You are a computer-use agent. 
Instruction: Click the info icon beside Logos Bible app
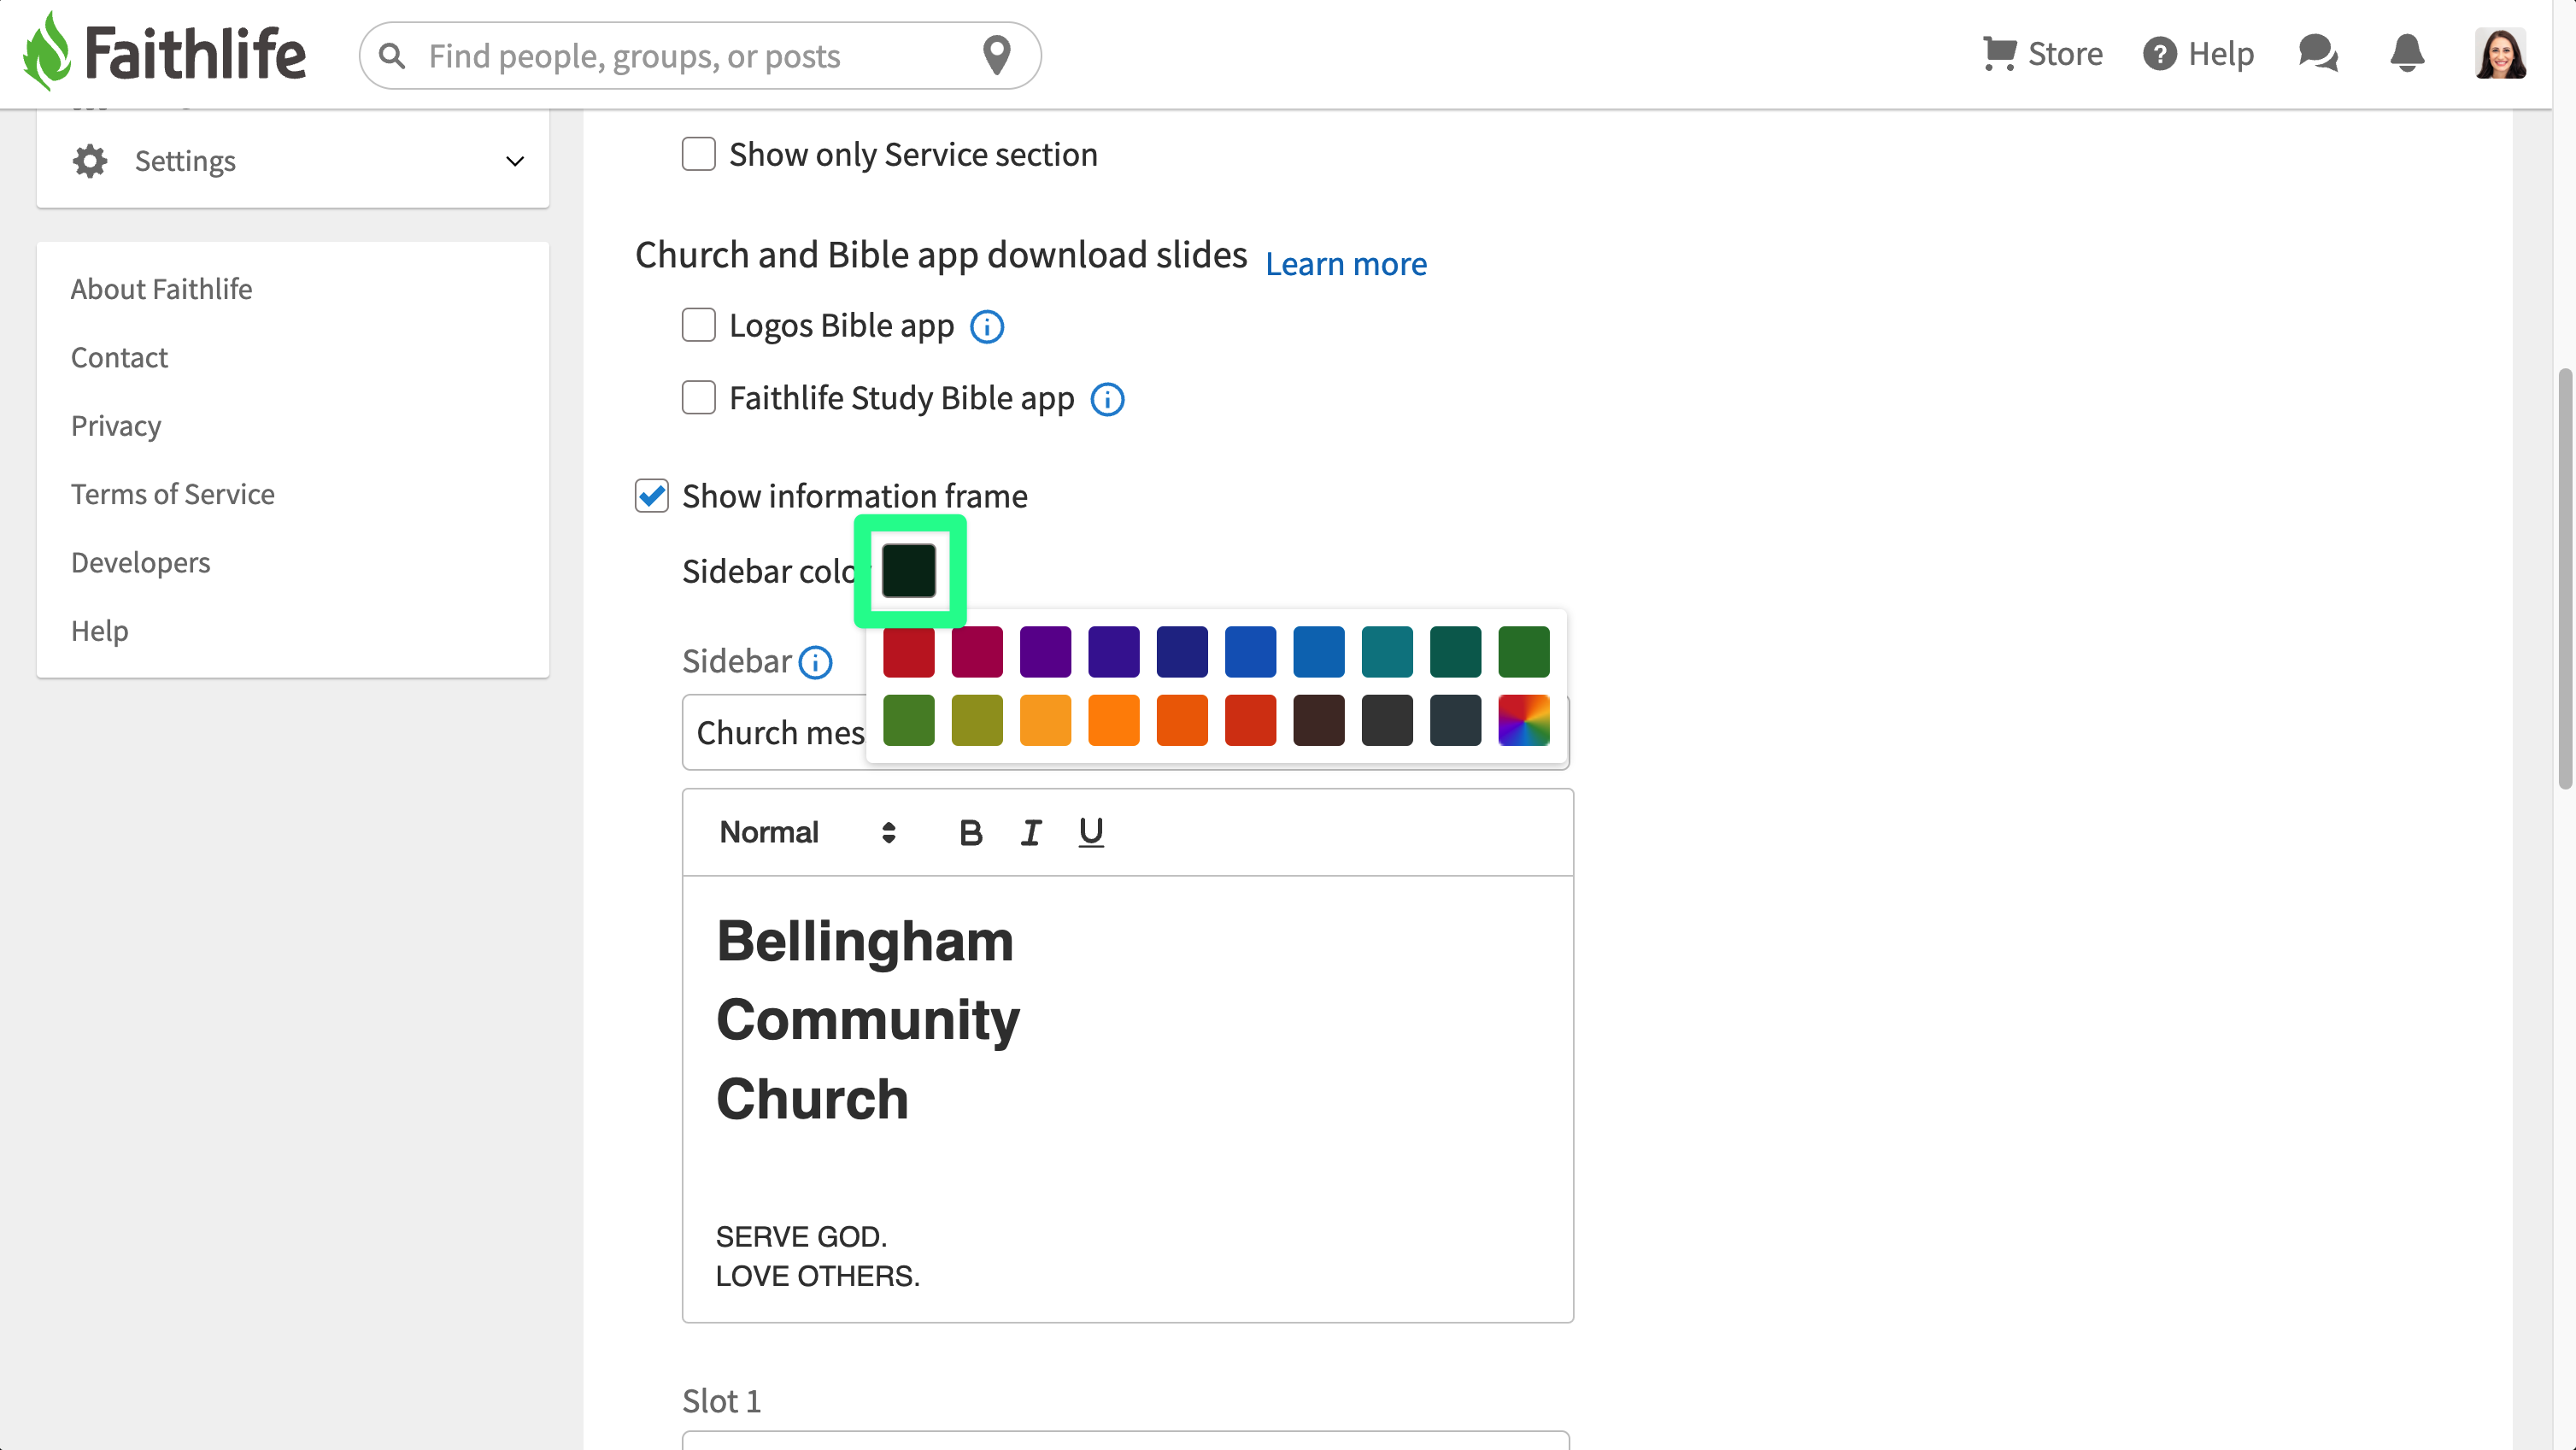(987, 327)
